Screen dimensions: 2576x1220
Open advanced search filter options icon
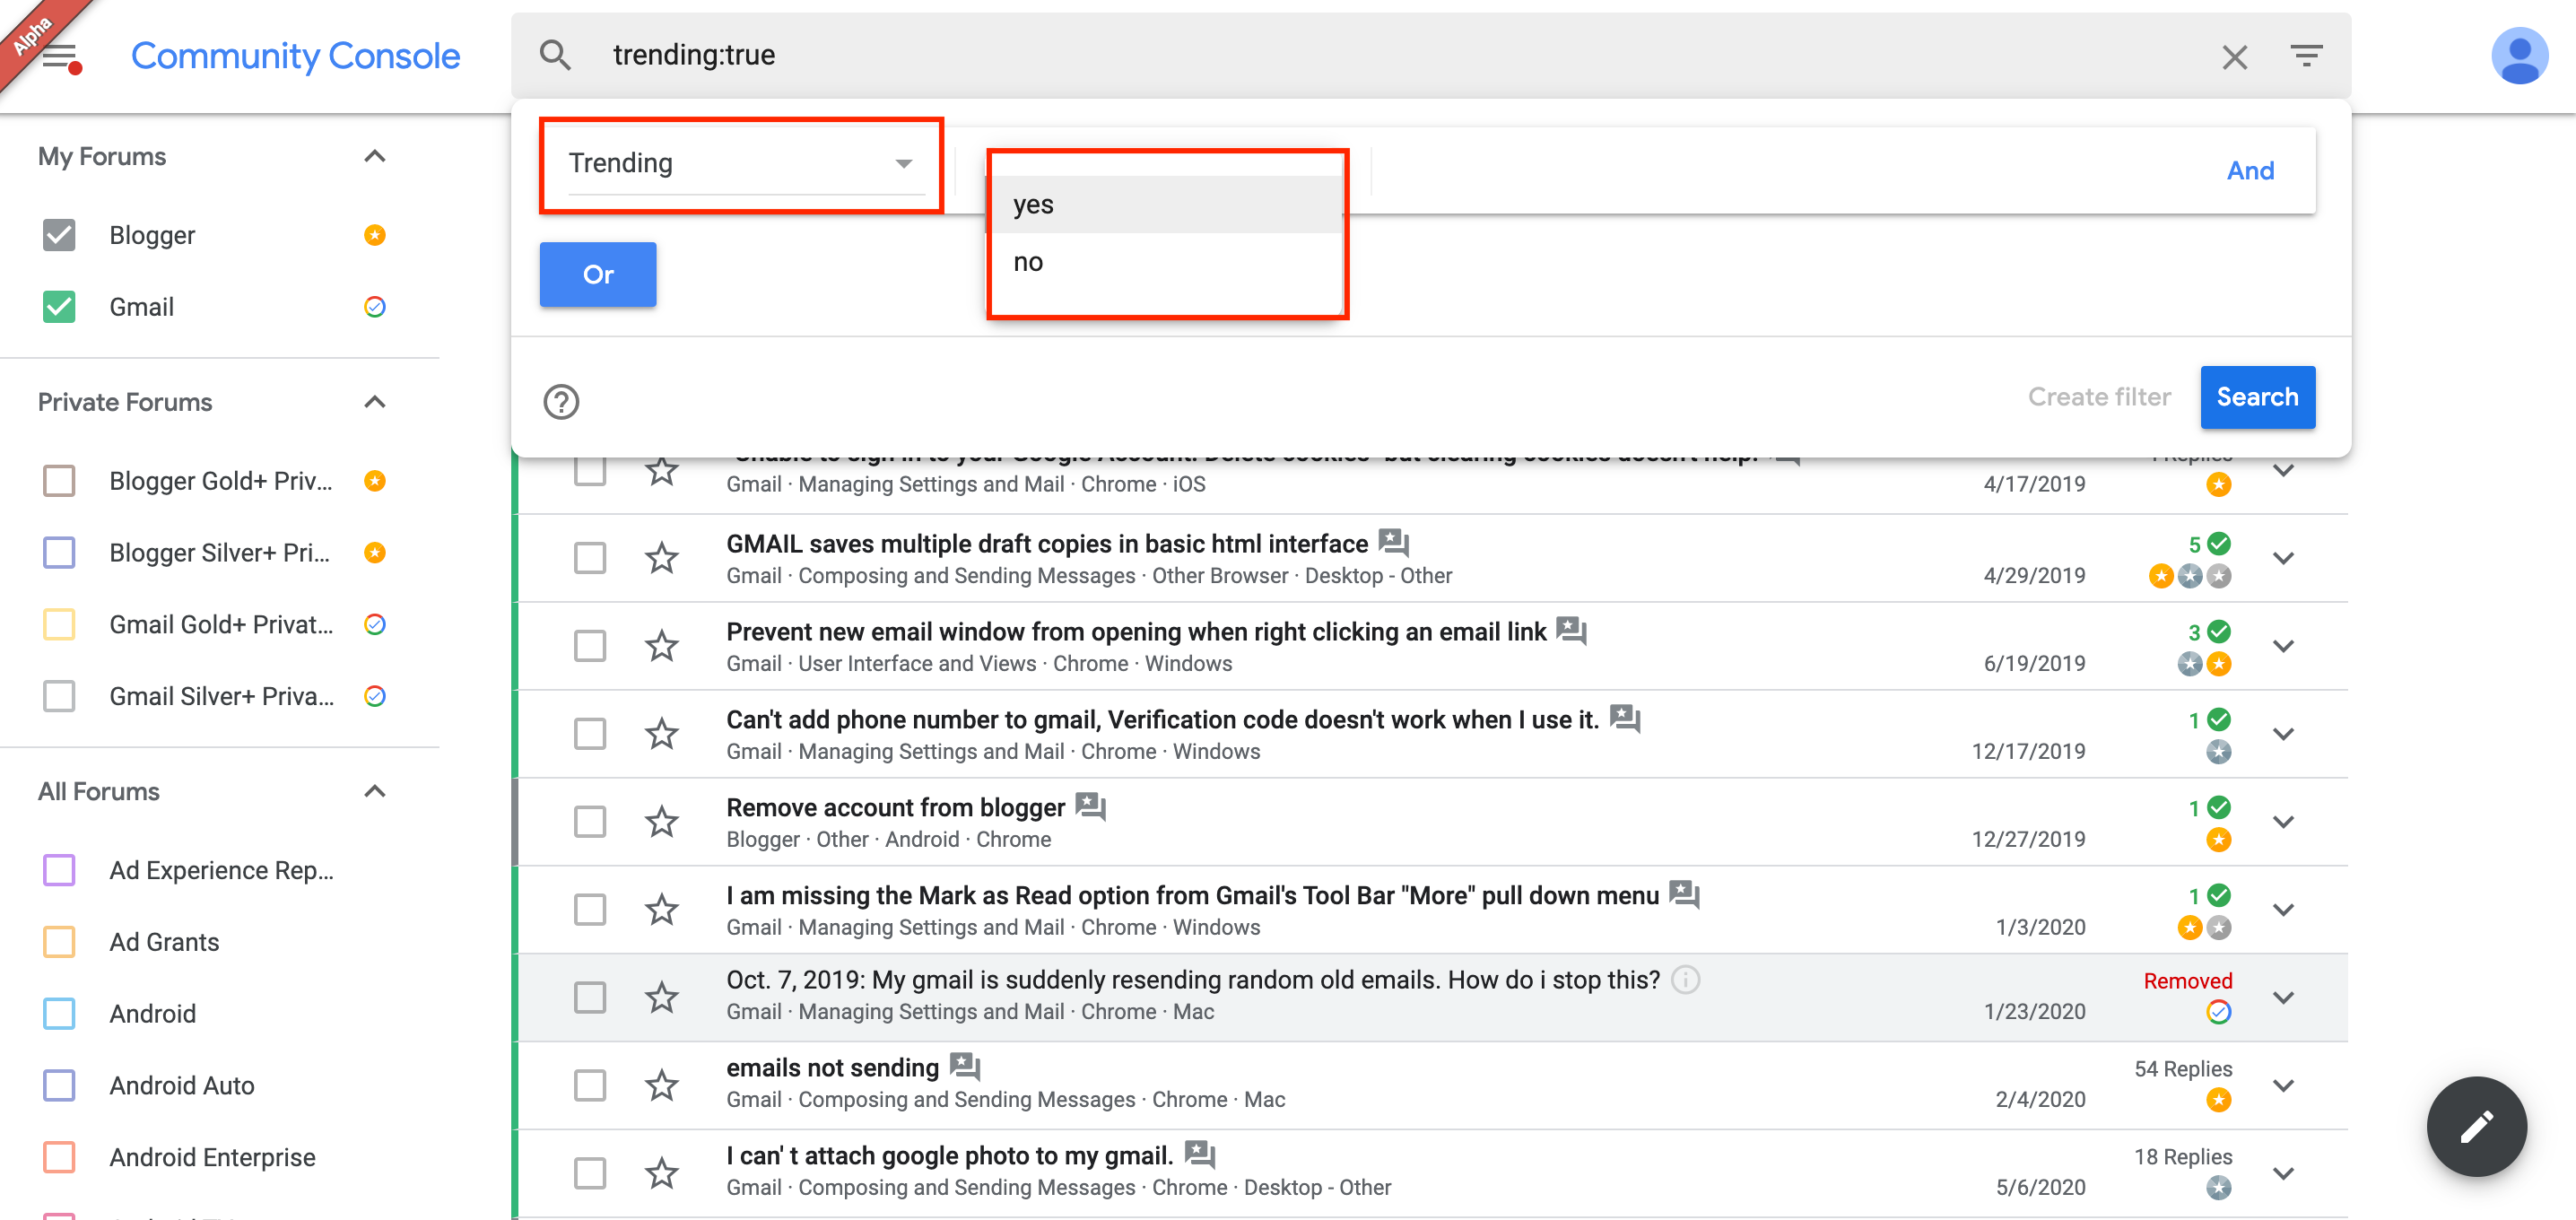[2306, 56]
